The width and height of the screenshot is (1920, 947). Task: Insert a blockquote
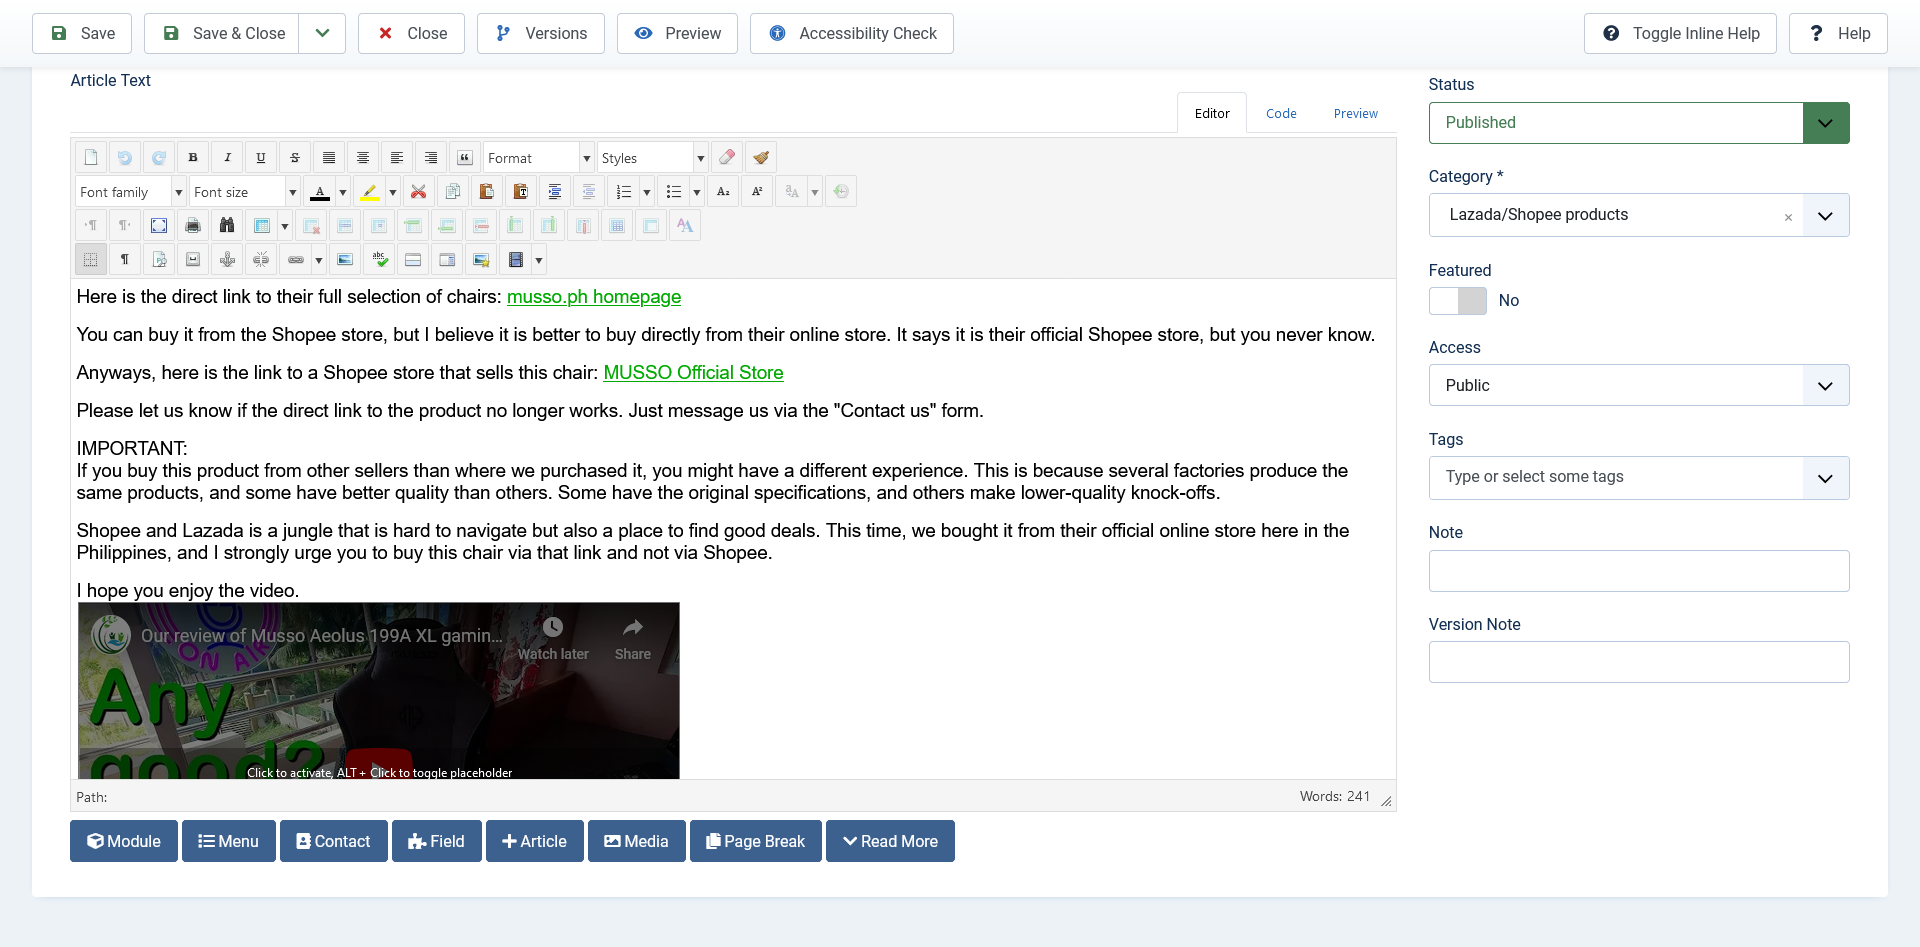click(x=465, y=158)
